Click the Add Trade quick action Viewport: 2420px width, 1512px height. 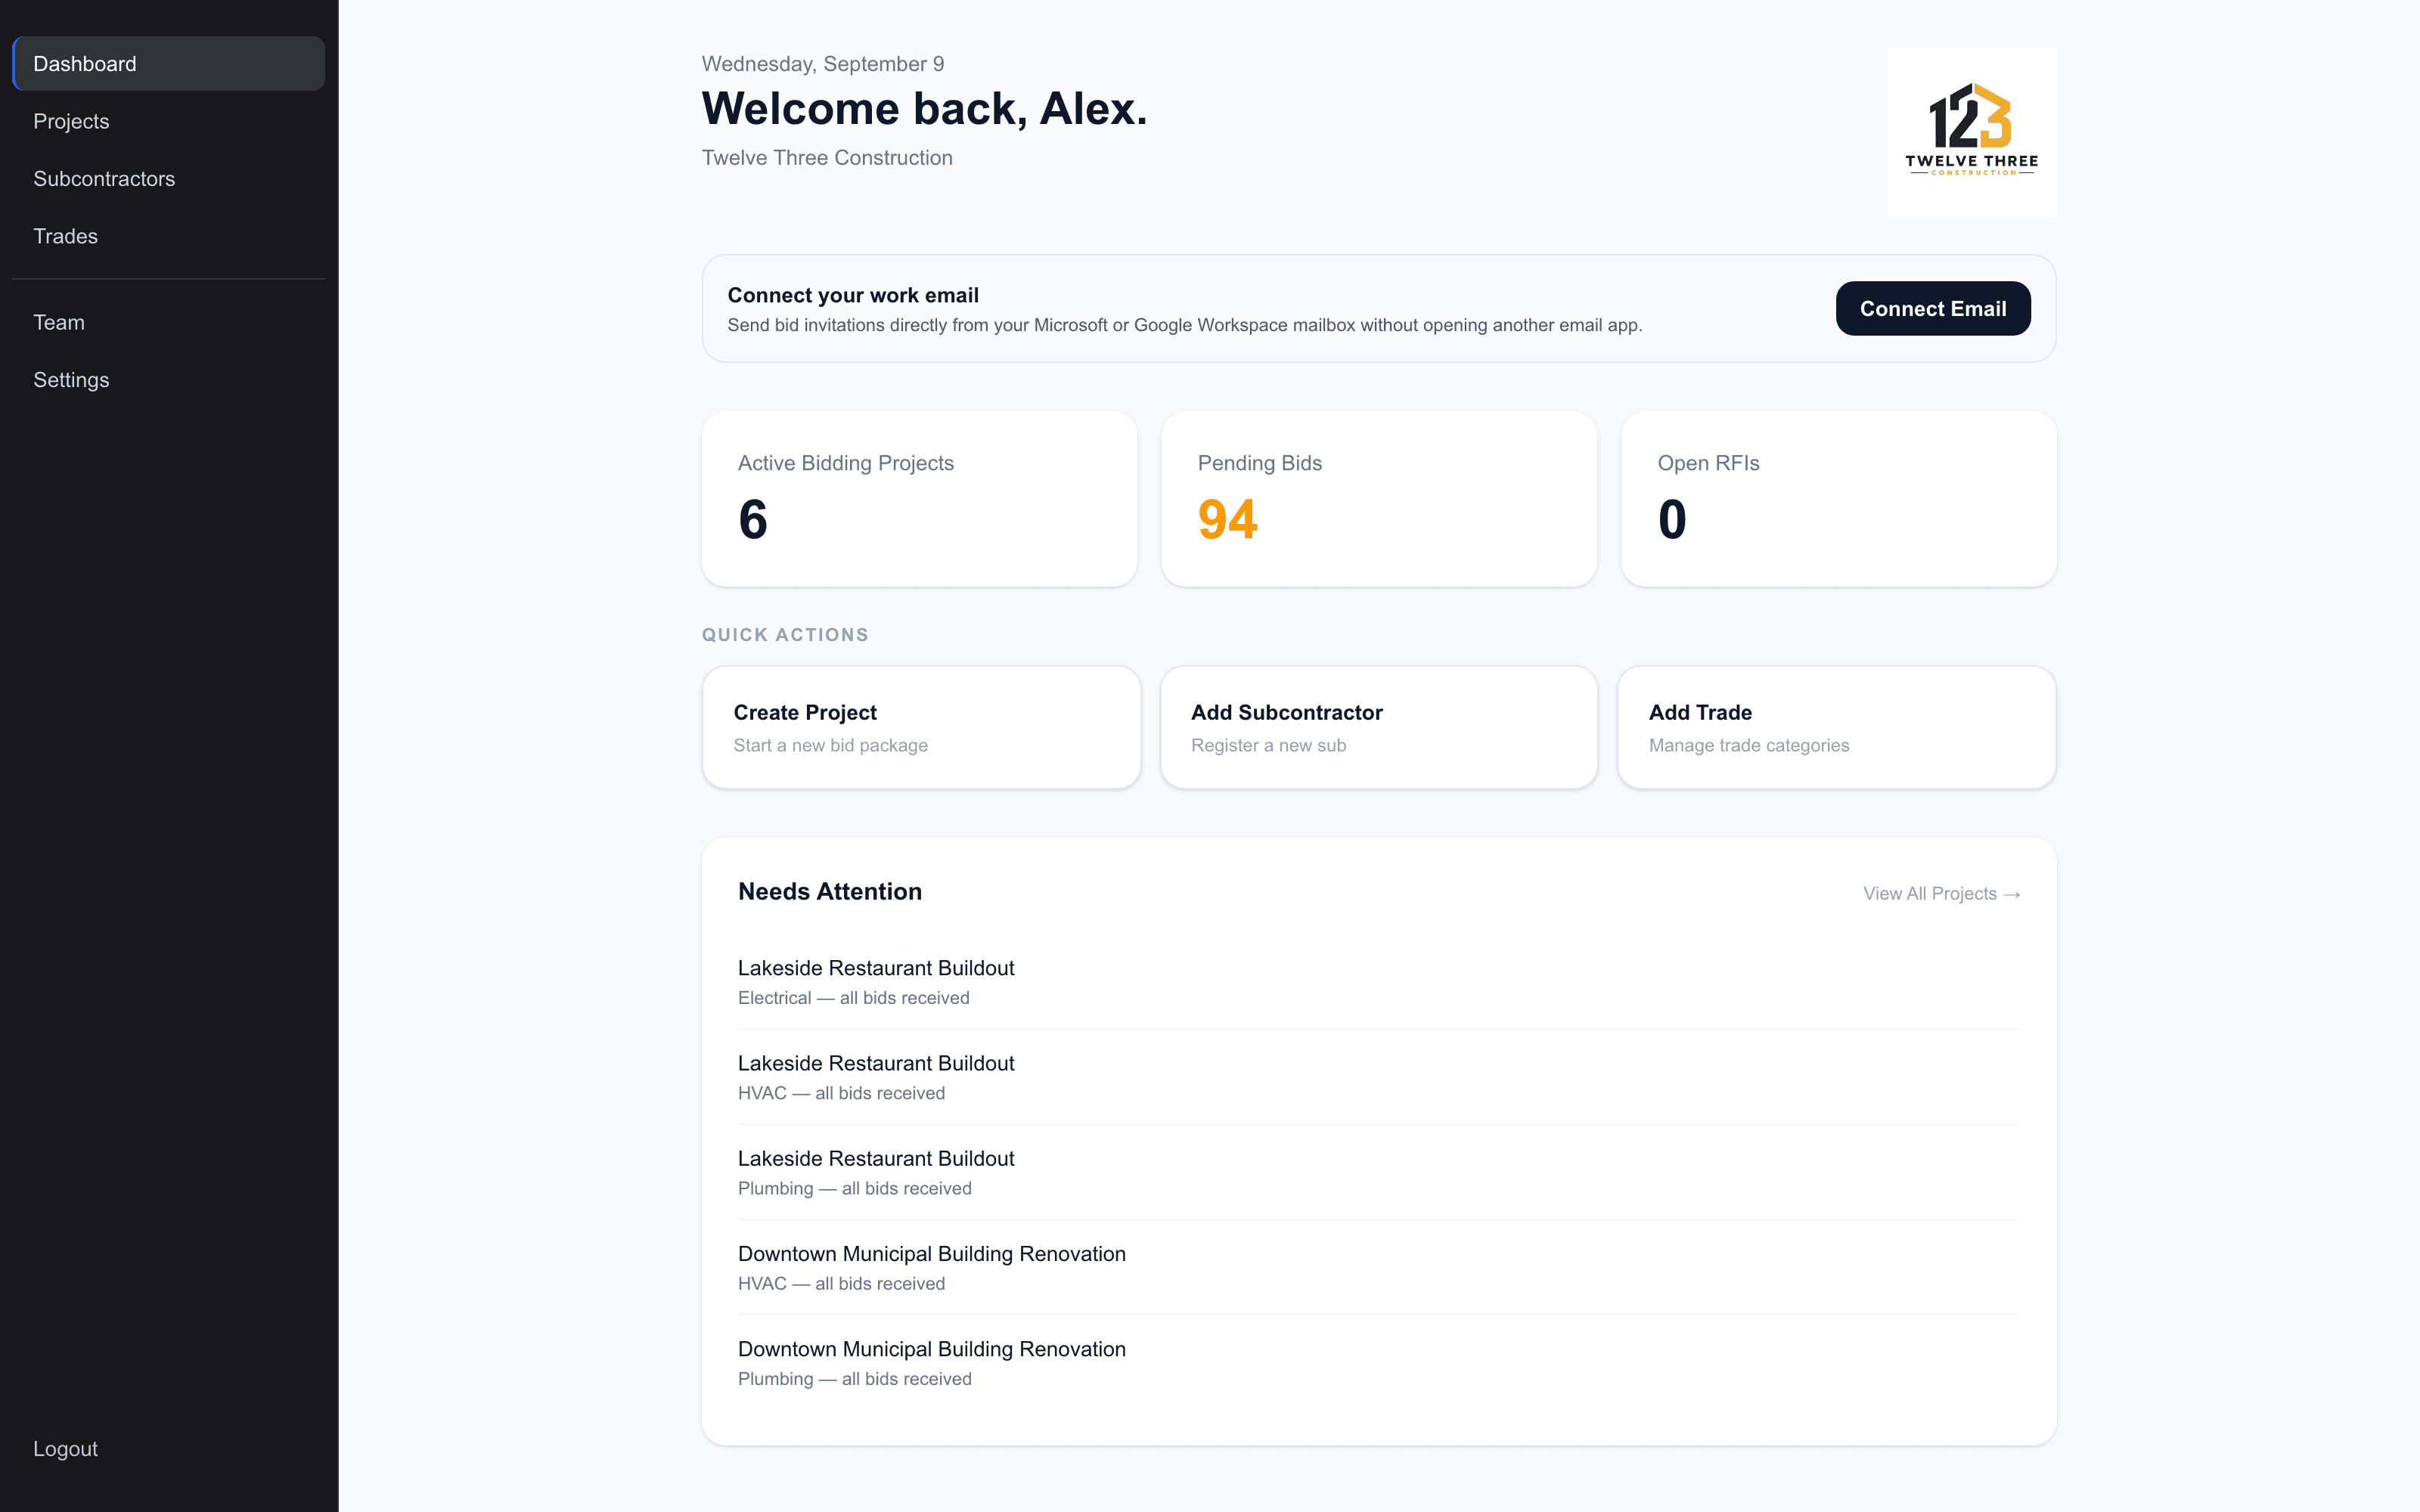(1836, 728)
